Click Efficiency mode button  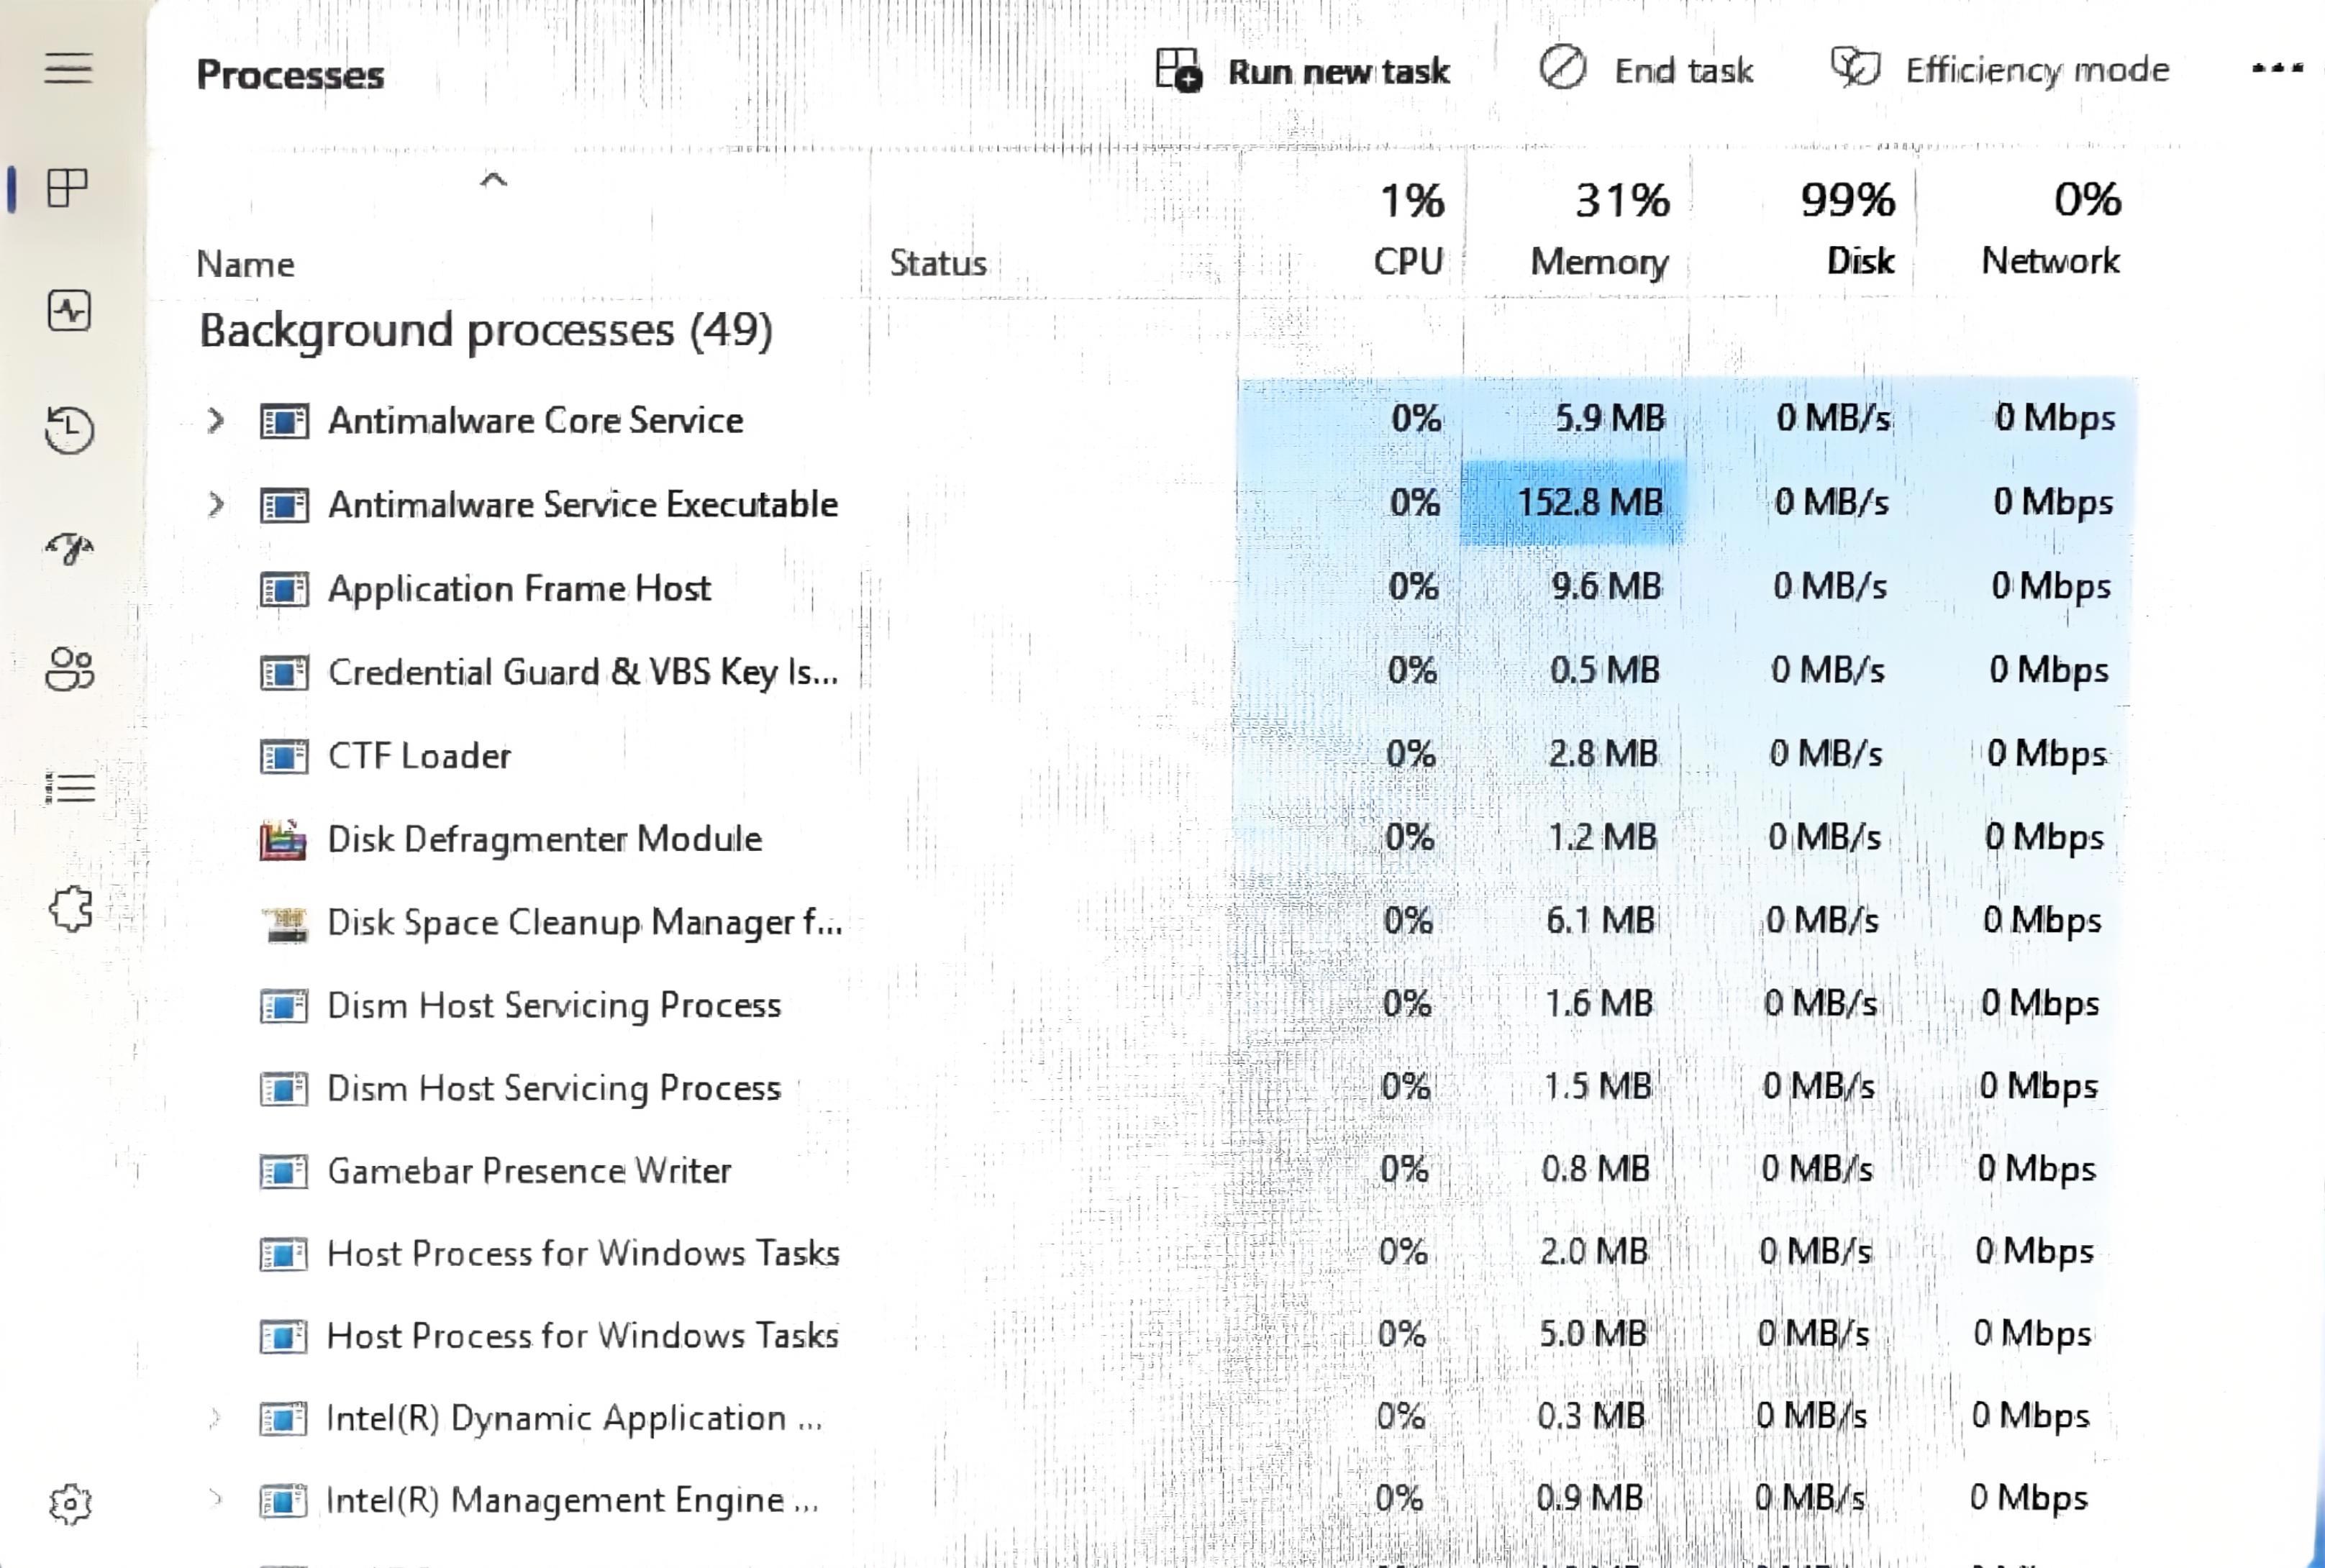point(2000,69)
